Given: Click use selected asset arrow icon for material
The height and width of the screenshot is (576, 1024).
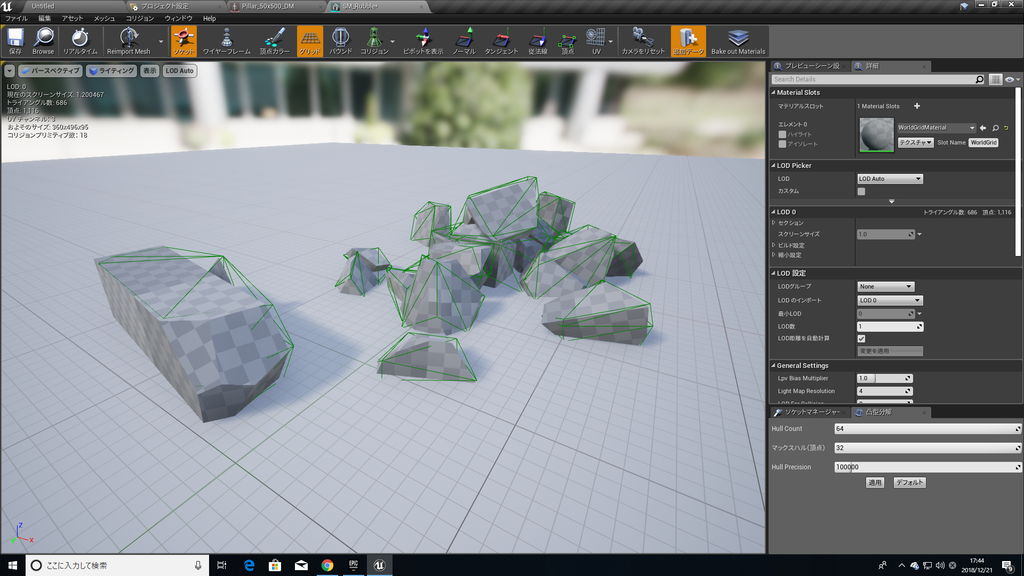Looking at the screenshot, I should (x=983, y=128).
